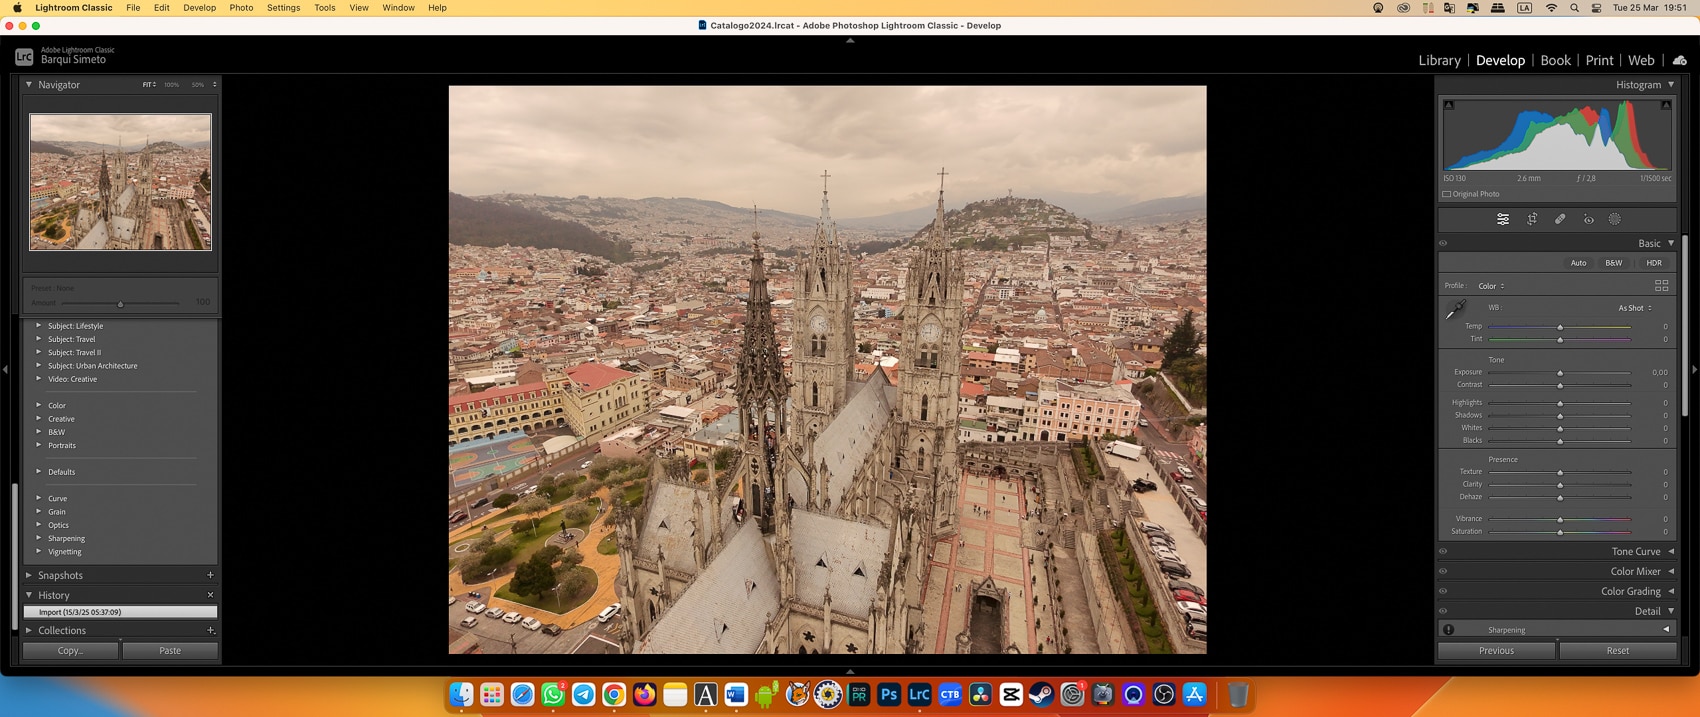1700x717 pixels.
Task: Open the Develop menu
Action: (x=199, y=8)
